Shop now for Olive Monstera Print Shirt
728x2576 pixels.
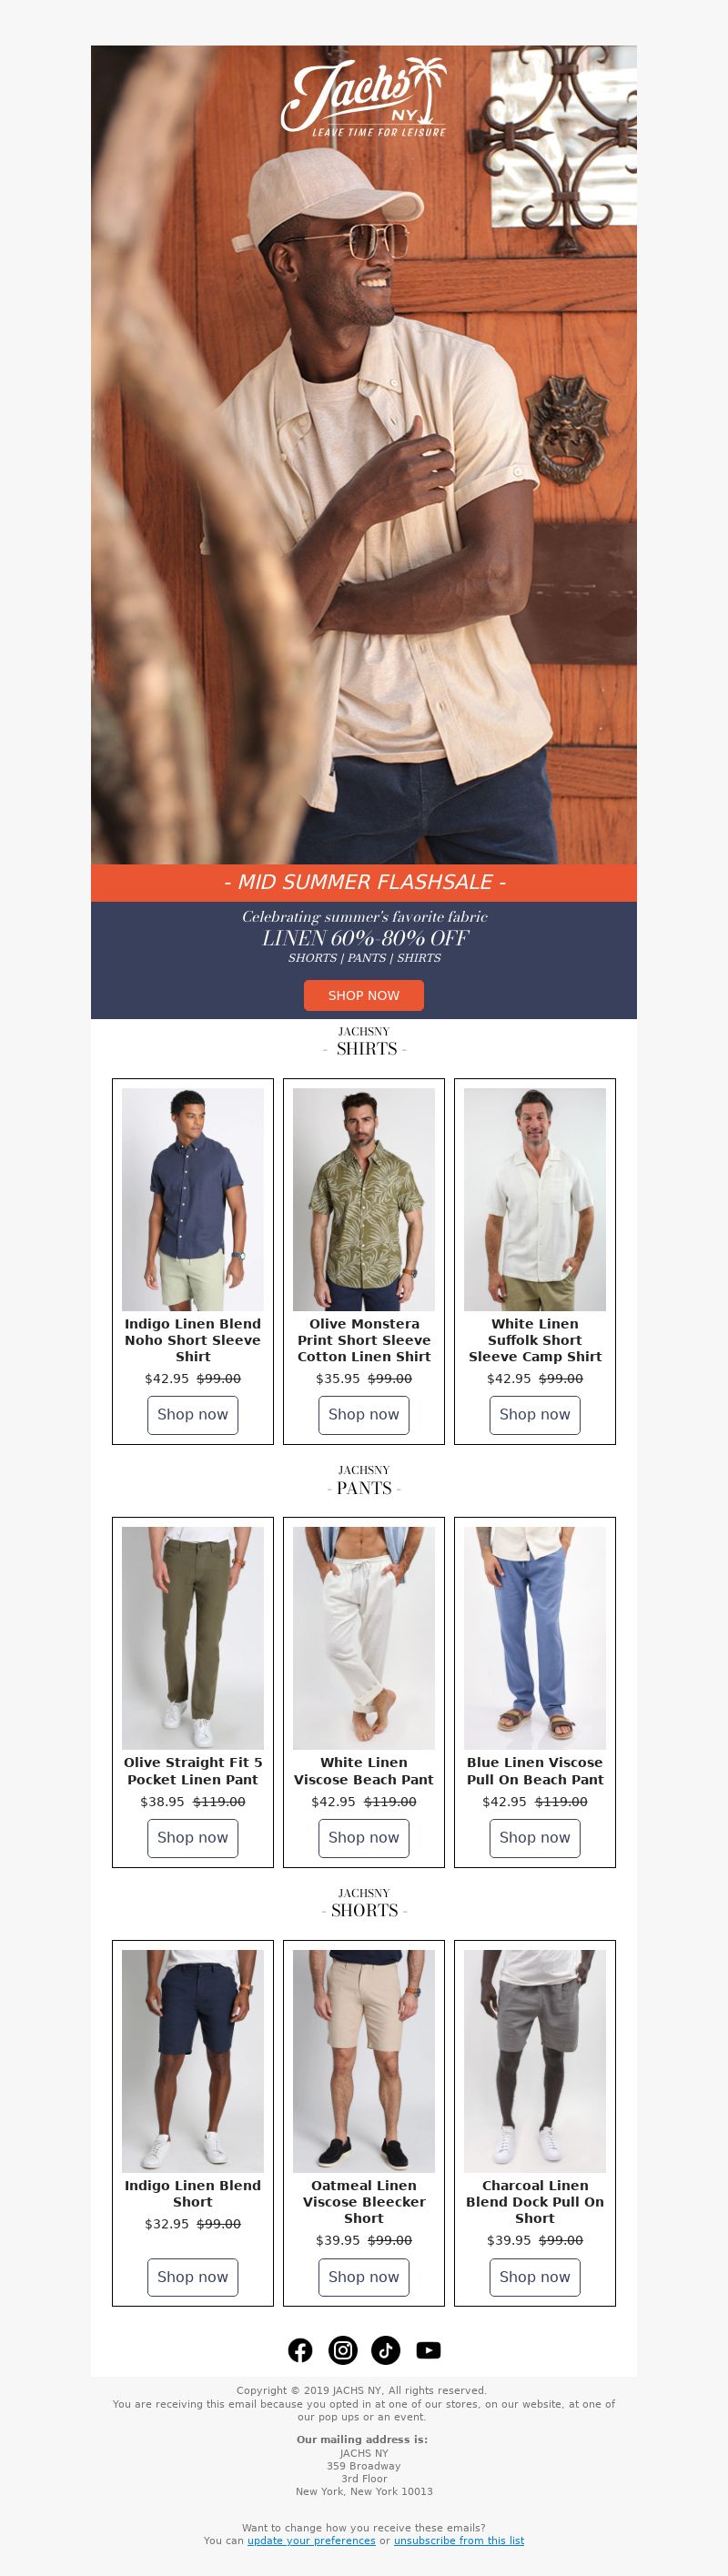tap(364, 1414)
